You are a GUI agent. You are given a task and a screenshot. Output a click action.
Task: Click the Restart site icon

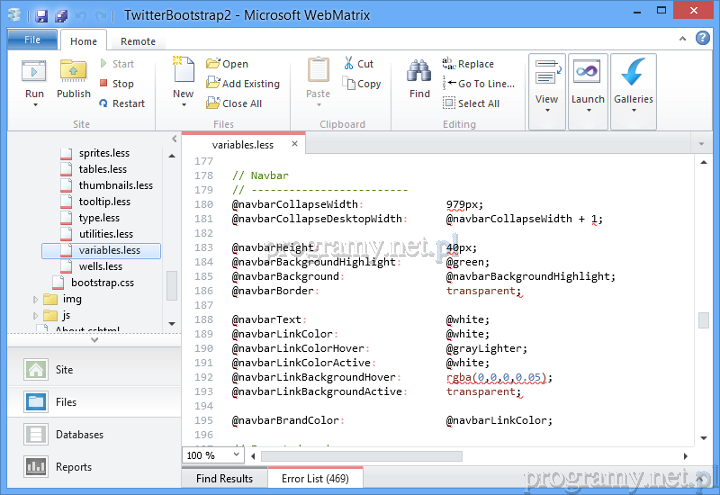(104, 104)
